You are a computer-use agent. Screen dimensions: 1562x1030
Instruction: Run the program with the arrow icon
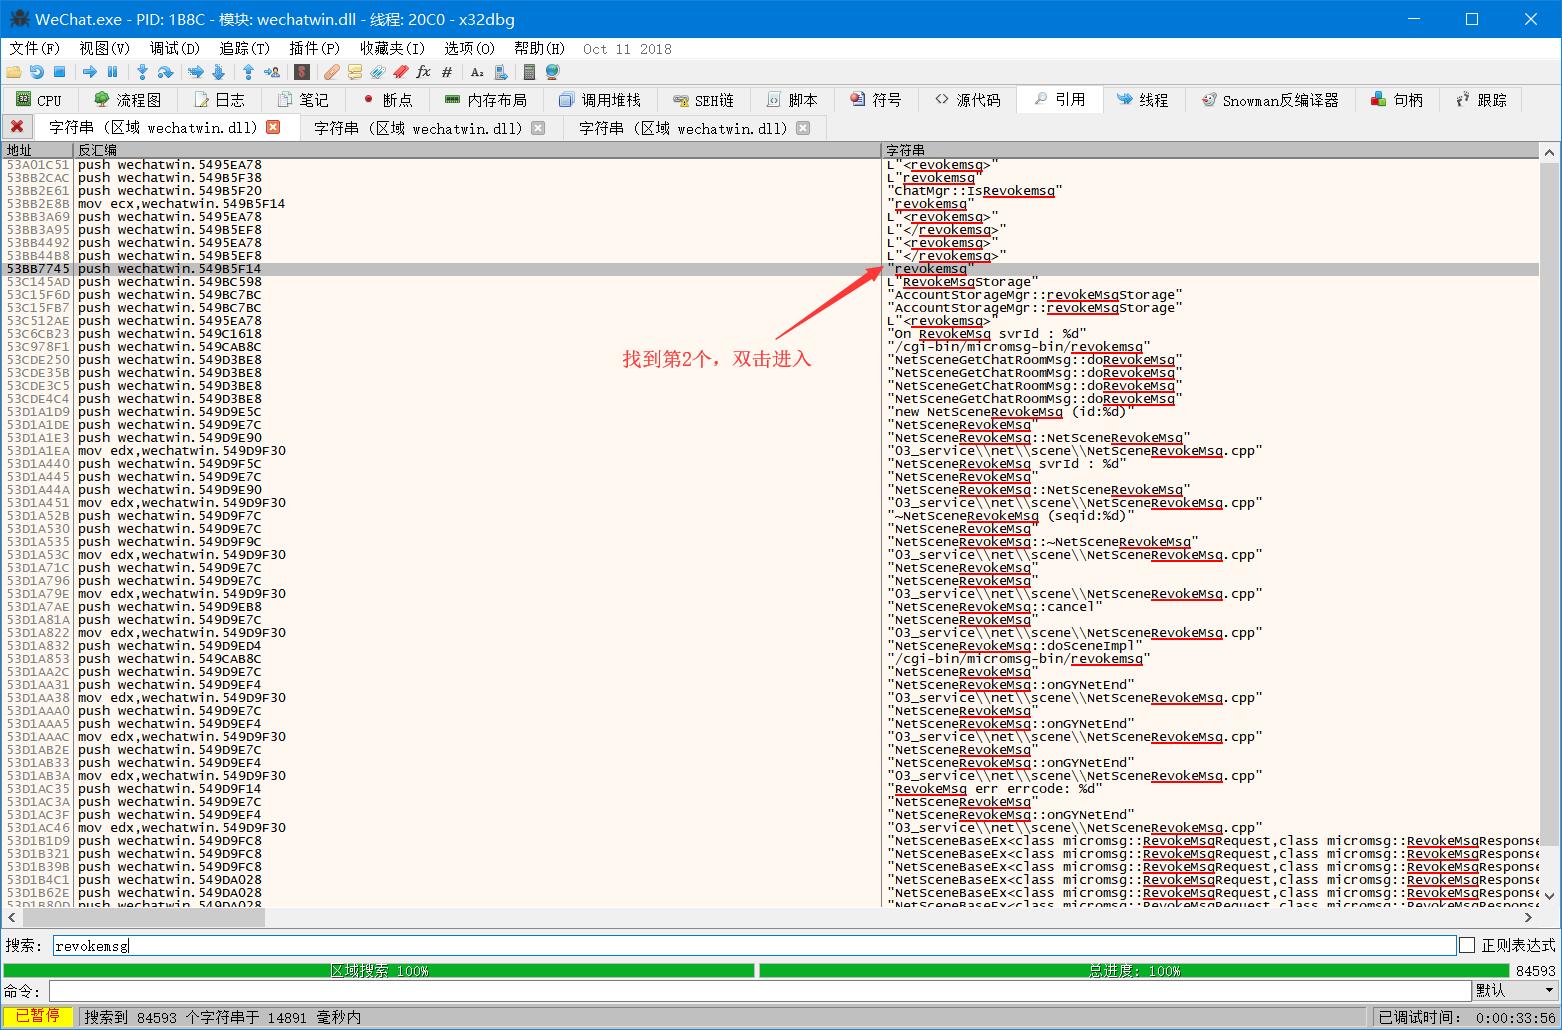coord(90,72)
